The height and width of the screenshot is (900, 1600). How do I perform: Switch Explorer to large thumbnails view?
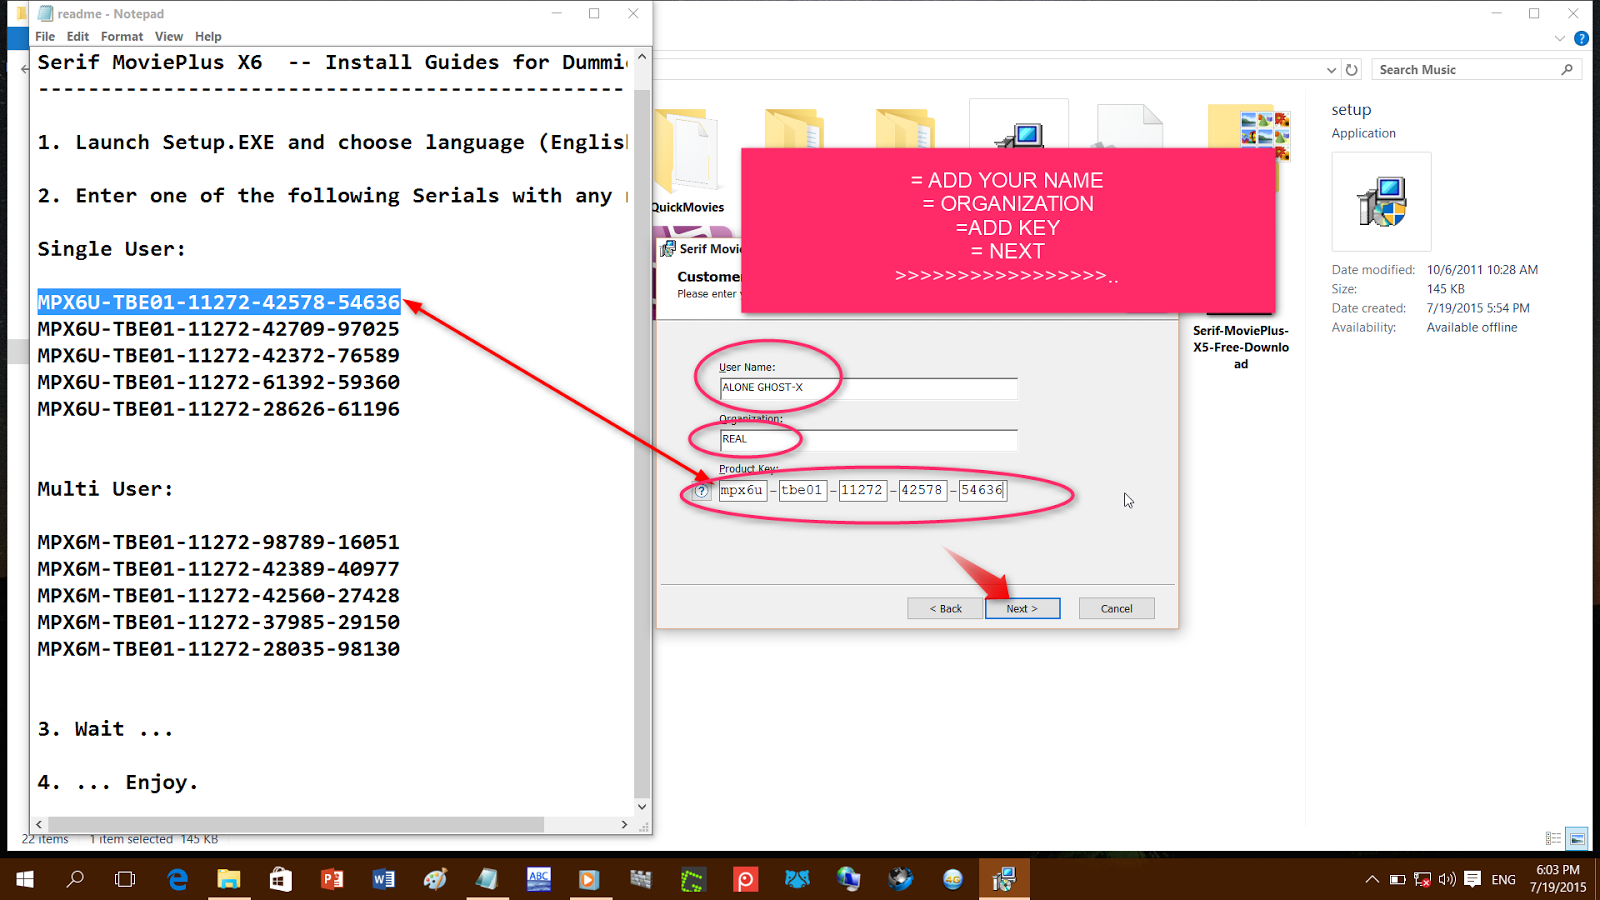pos(1577,838)
